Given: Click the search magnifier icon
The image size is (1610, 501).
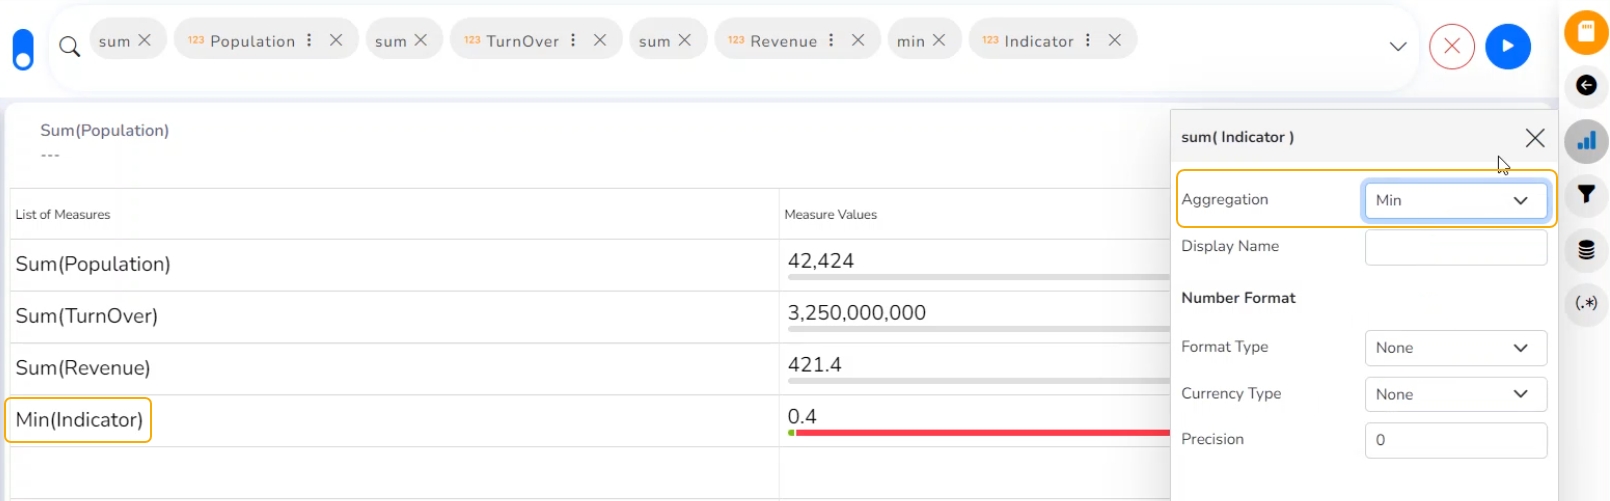Looking at the screenshot, I should coord(69,46).
